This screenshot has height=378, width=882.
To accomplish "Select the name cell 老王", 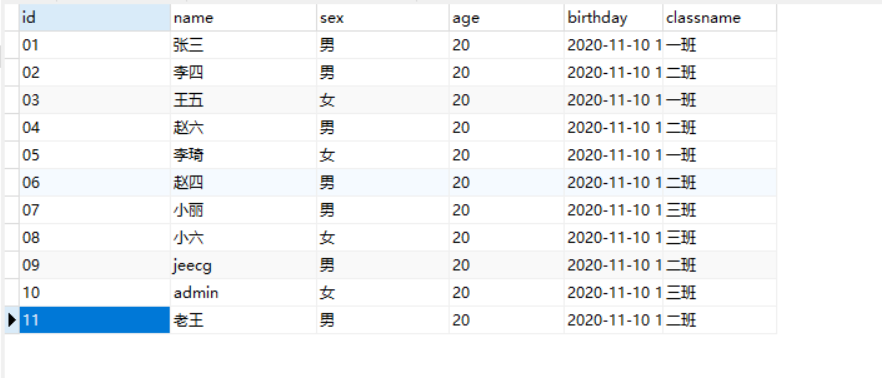I will point(244,320).
